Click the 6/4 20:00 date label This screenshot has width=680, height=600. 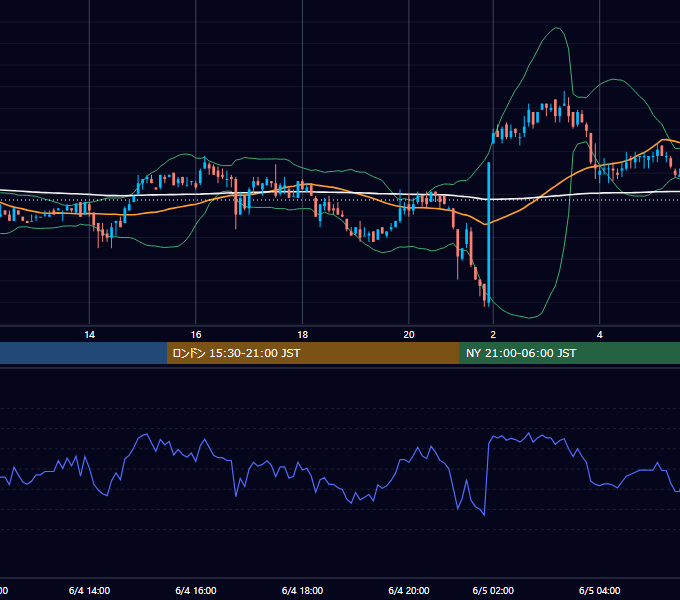(409, 590)
